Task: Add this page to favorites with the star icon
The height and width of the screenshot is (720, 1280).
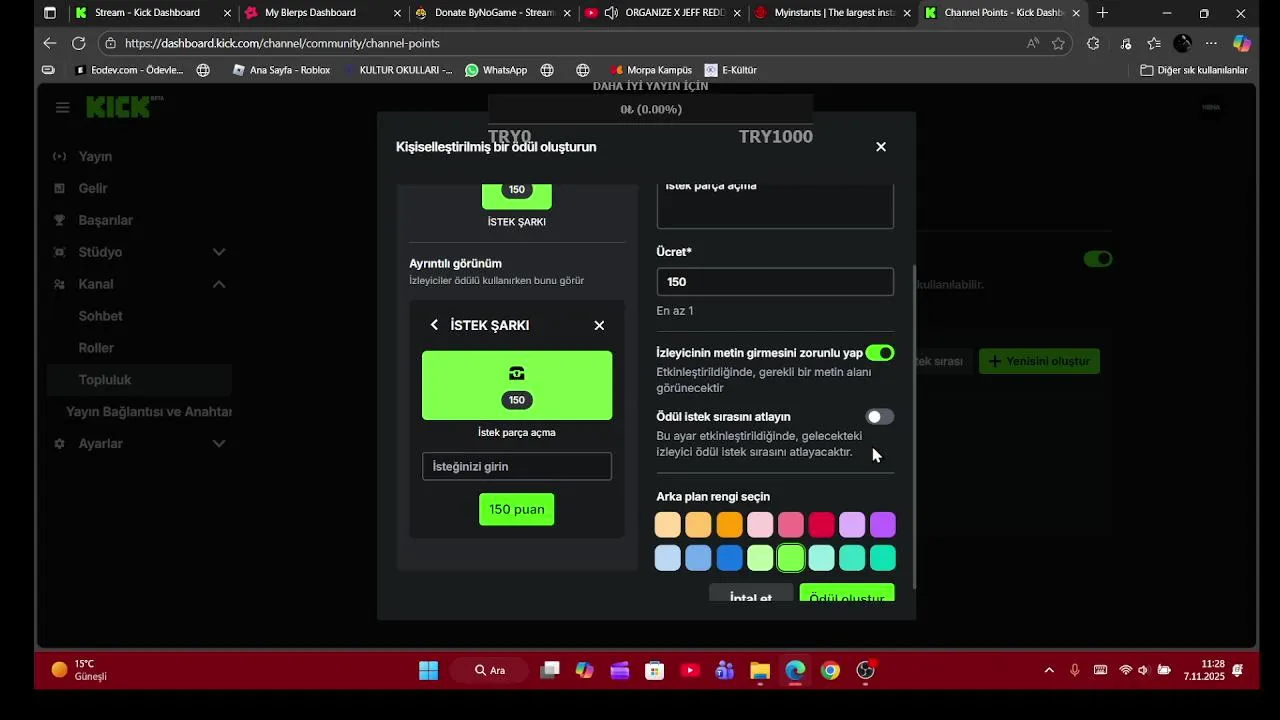Action: pyautogui.click(x=1058, y=43)
